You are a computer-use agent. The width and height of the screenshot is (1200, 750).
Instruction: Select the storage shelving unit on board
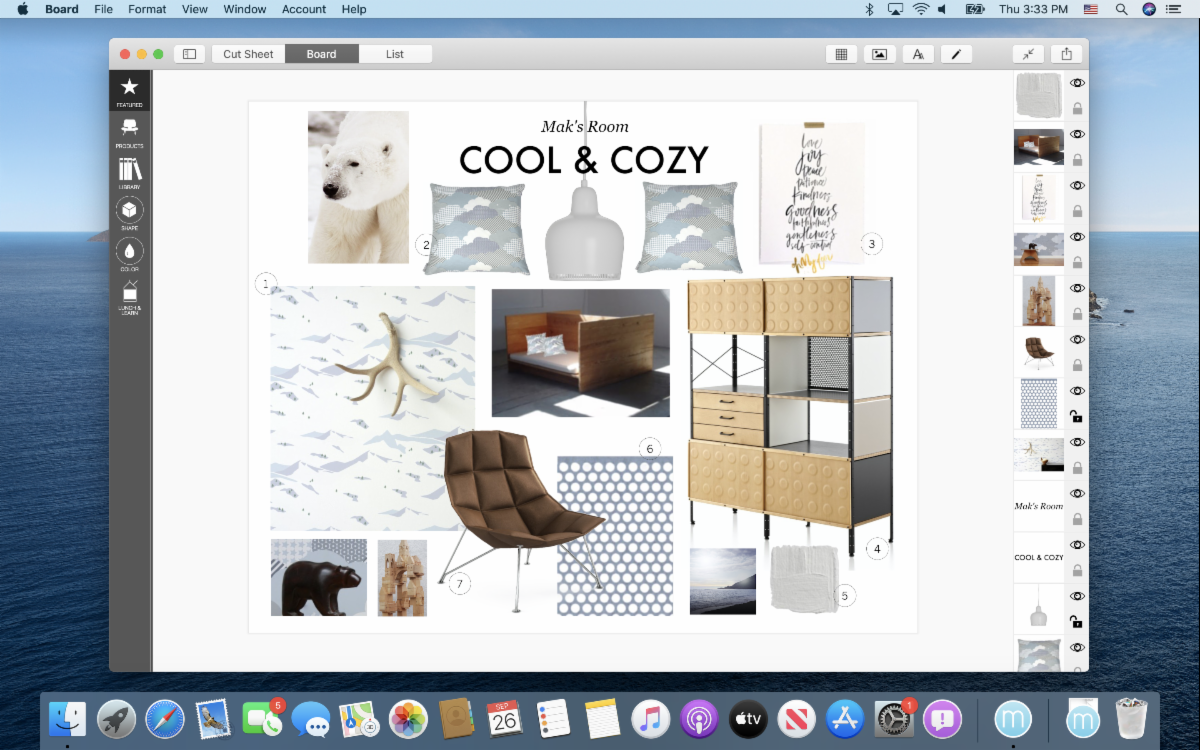pos(789,415)
